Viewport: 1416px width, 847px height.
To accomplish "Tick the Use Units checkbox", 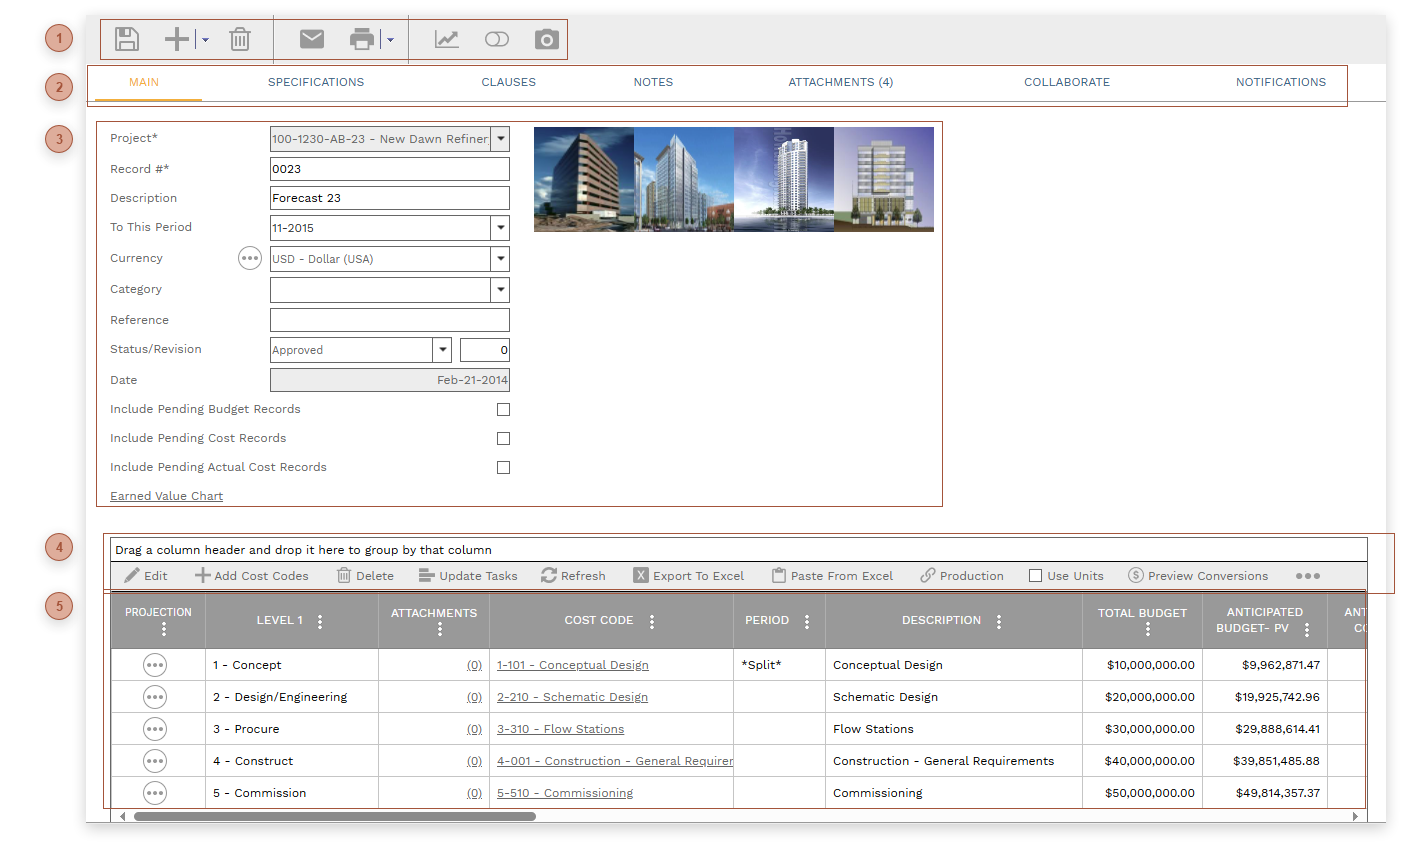I will point(1036,576).
